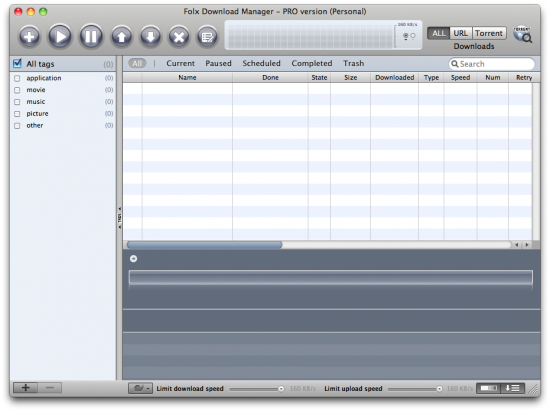Select the All status filter pill
Image resolution: width=550 pixels, height=411 pixels.
[137, 63]
